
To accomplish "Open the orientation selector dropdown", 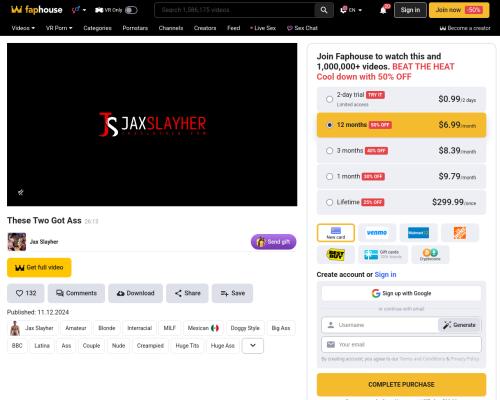I will (79, 10).
